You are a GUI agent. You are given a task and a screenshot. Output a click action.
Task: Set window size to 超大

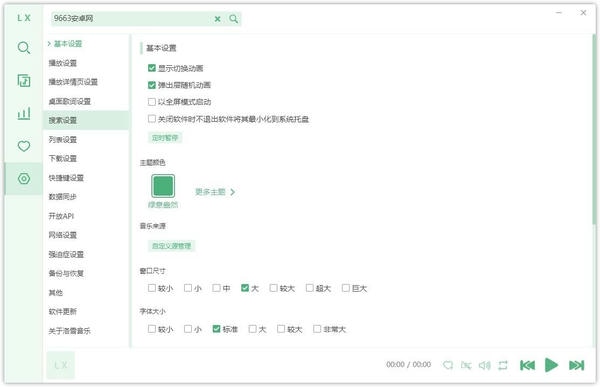point(309,288)
